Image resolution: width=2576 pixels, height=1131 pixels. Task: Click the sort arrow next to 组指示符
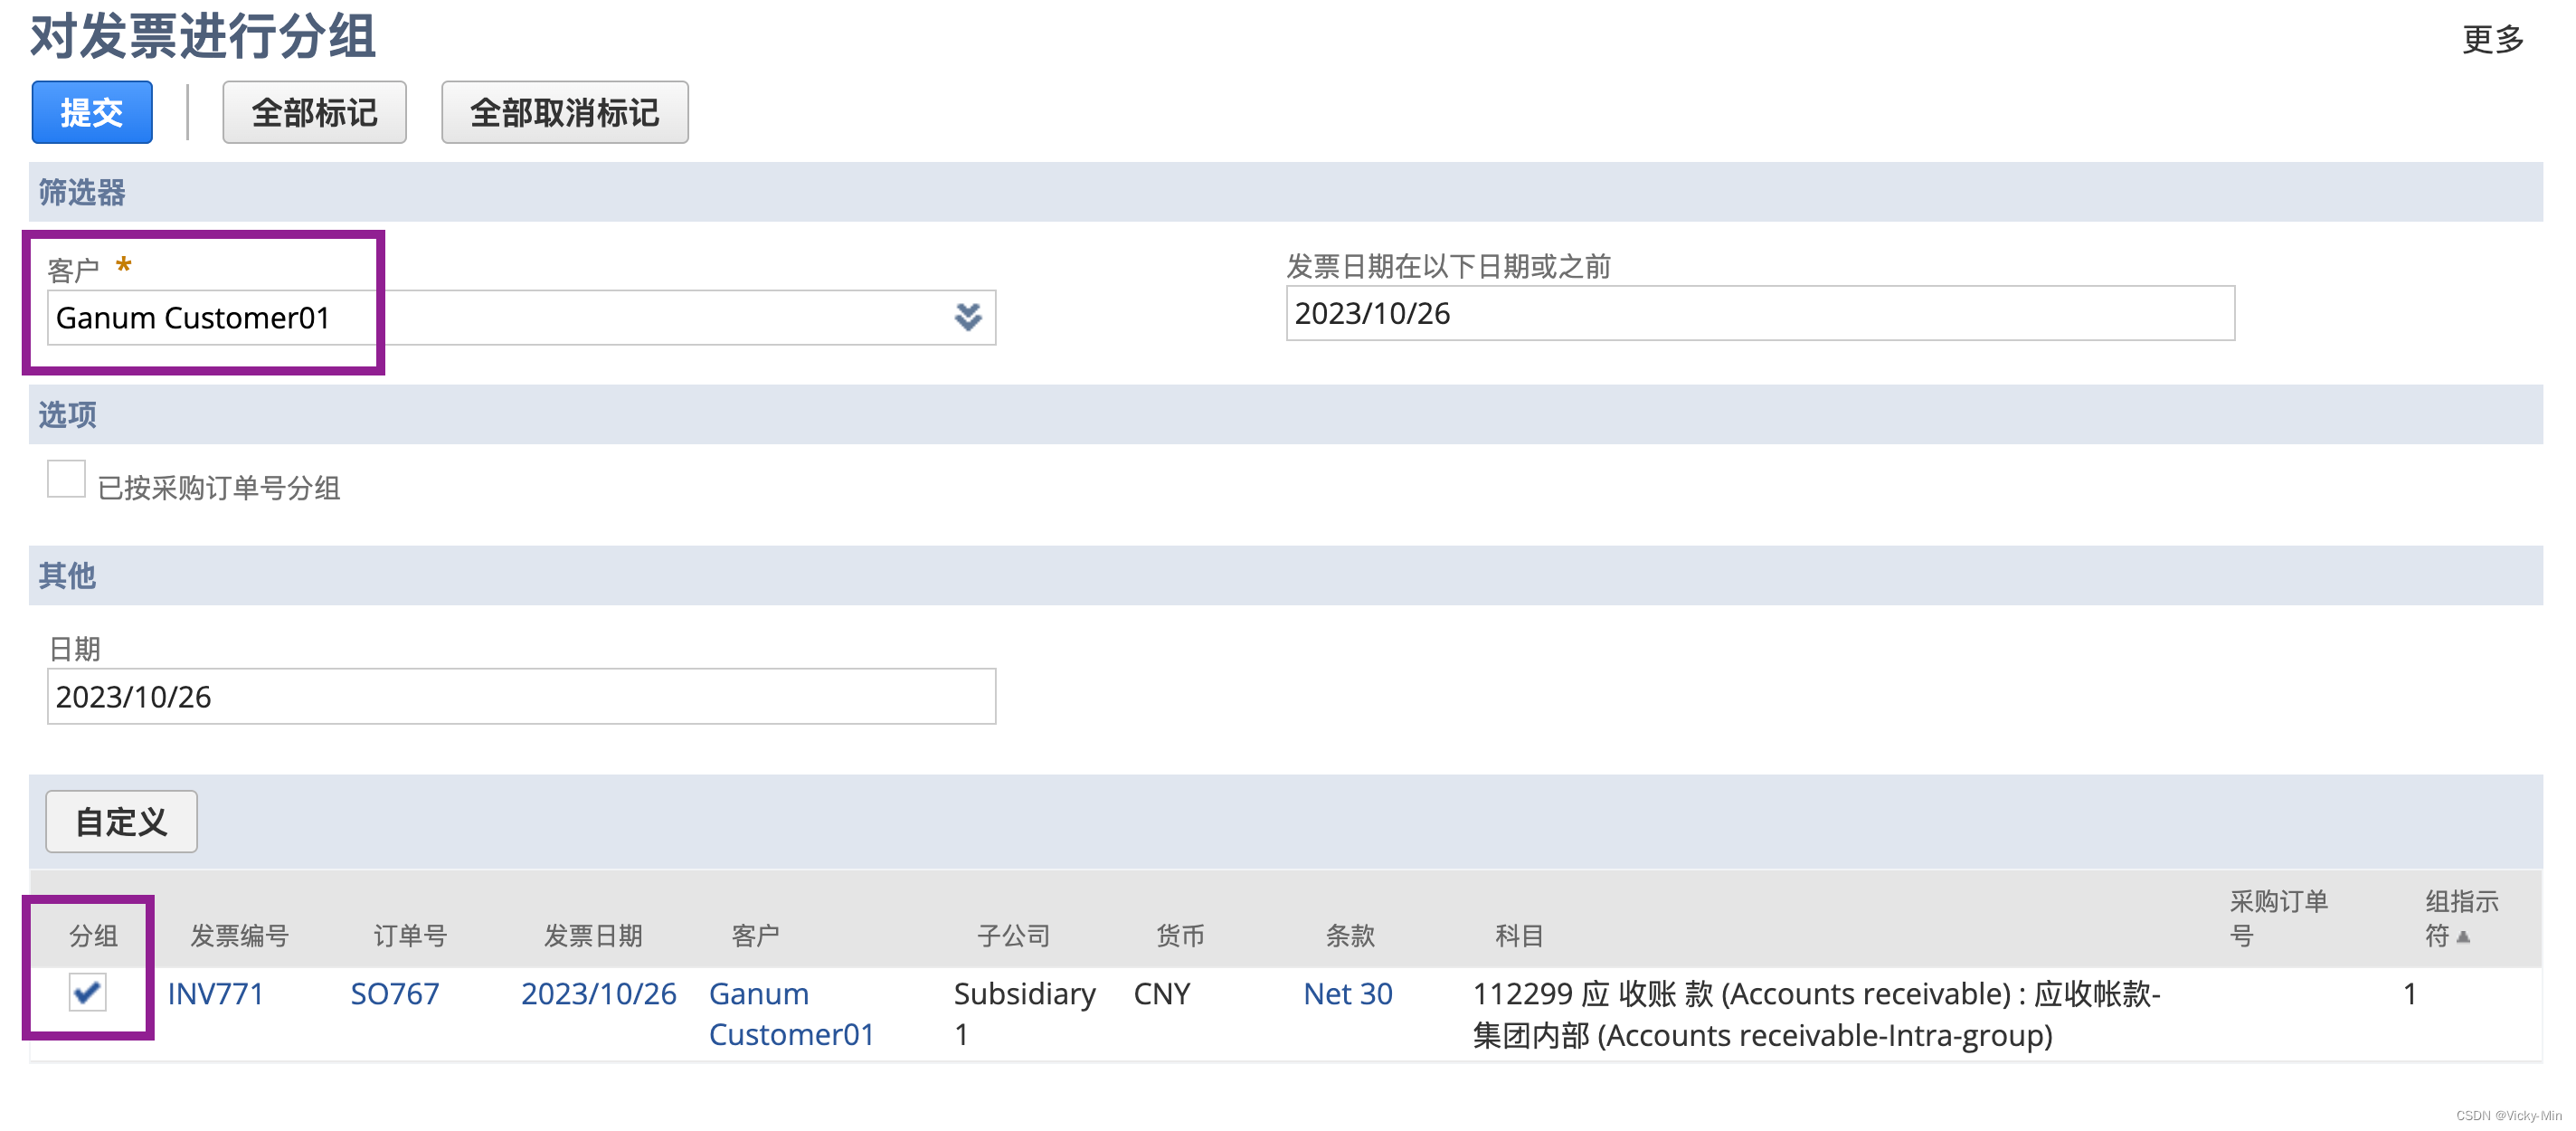(x=2463, y=938)
